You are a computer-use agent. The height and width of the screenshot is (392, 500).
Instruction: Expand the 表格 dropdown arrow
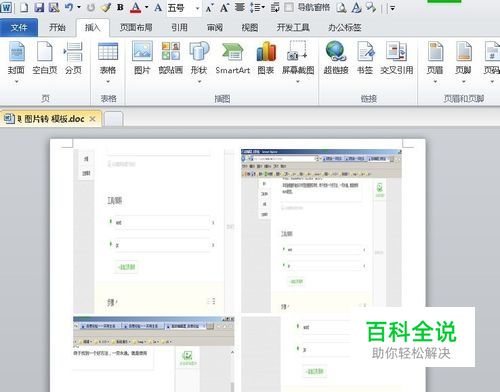click(x=108, y=82)
